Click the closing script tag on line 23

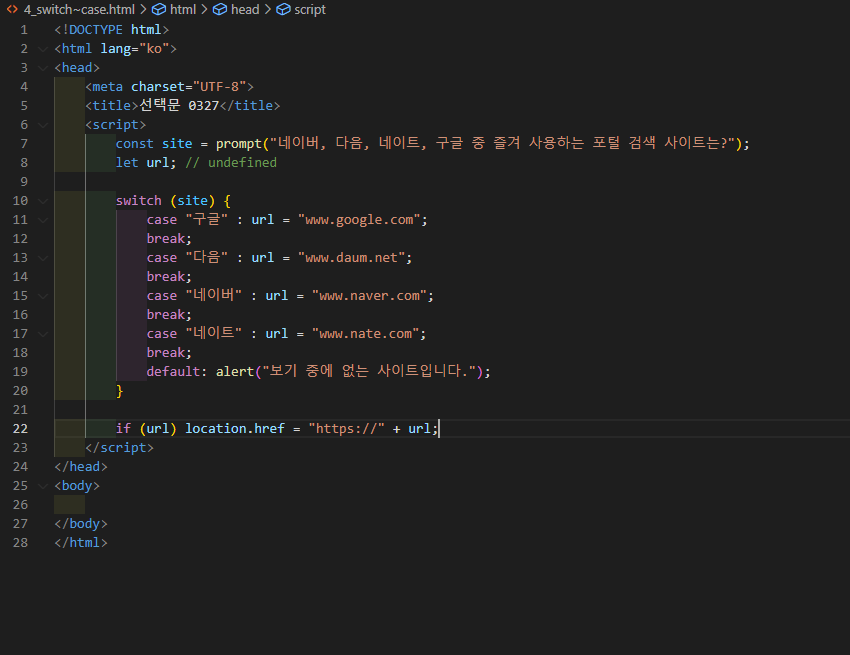(x=119, y=447)
